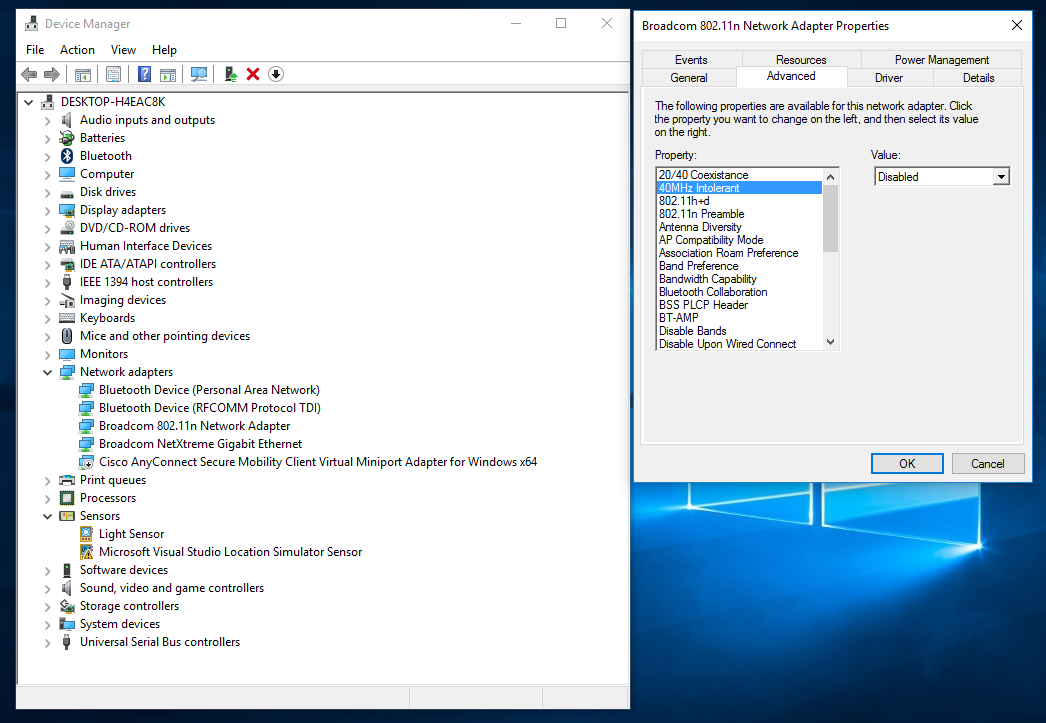This screenshot has width=1046, height=723.
Task: Open the Value dropdown showing Disabled
Action: pyautogui.click(x=999, y=176)
